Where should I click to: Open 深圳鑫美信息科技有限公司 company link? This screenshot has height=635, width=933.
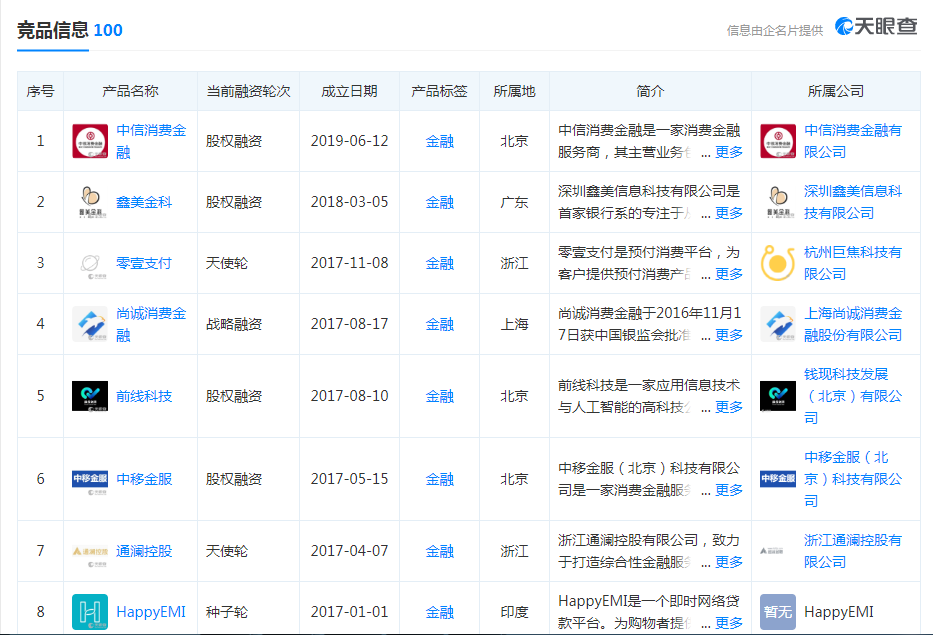852,202
